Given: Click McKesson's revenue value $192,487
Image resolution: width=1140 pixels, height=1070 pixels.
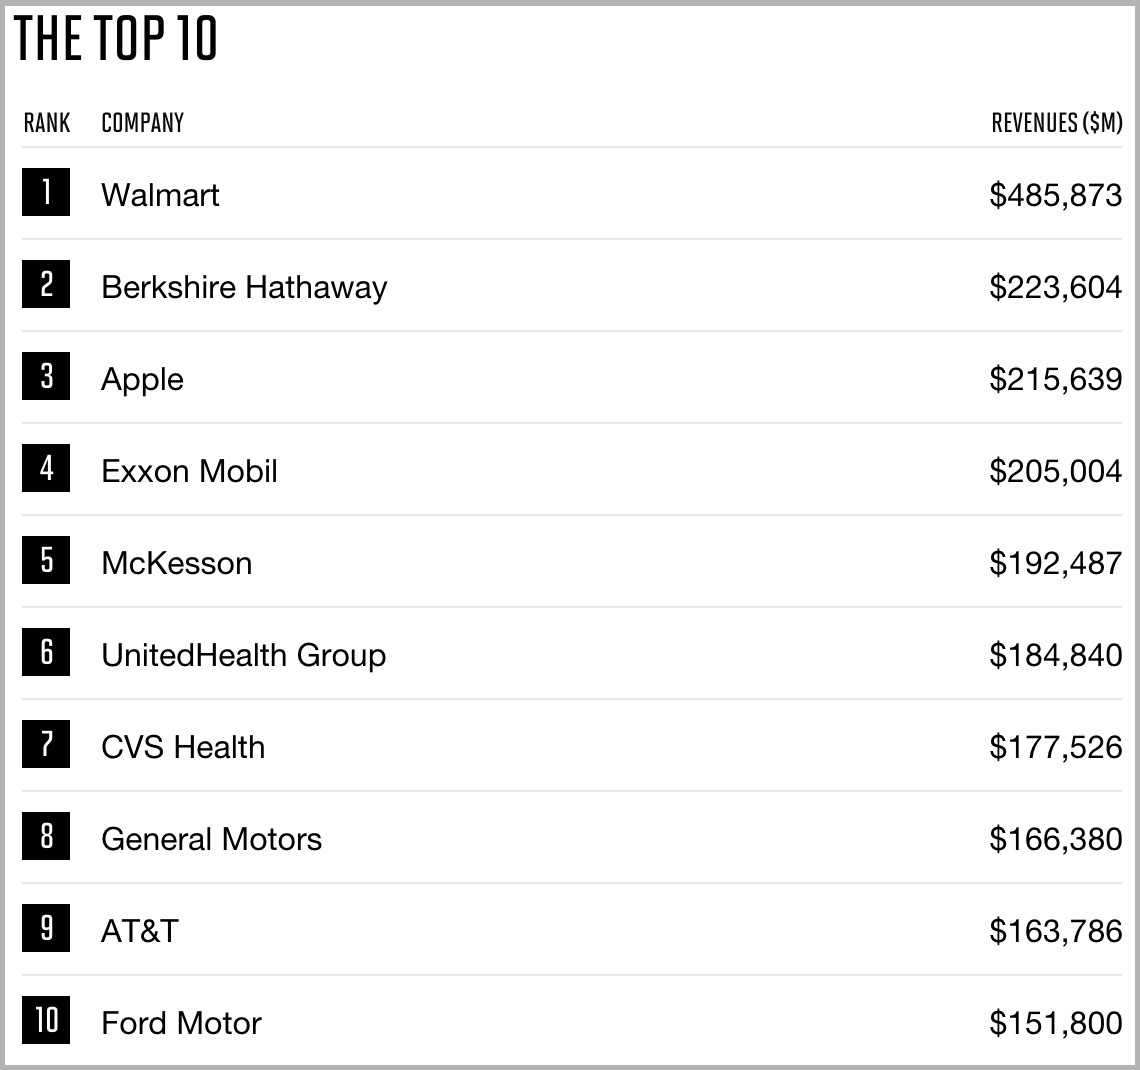Looking at the screenshot, I should [1056, 563].
